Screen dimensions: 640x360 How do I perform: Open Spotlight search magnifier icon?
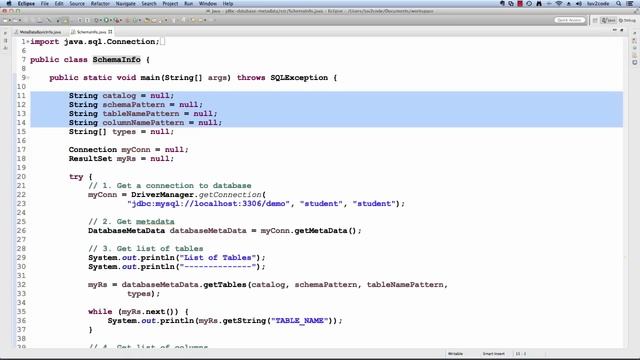pos(619,4)
